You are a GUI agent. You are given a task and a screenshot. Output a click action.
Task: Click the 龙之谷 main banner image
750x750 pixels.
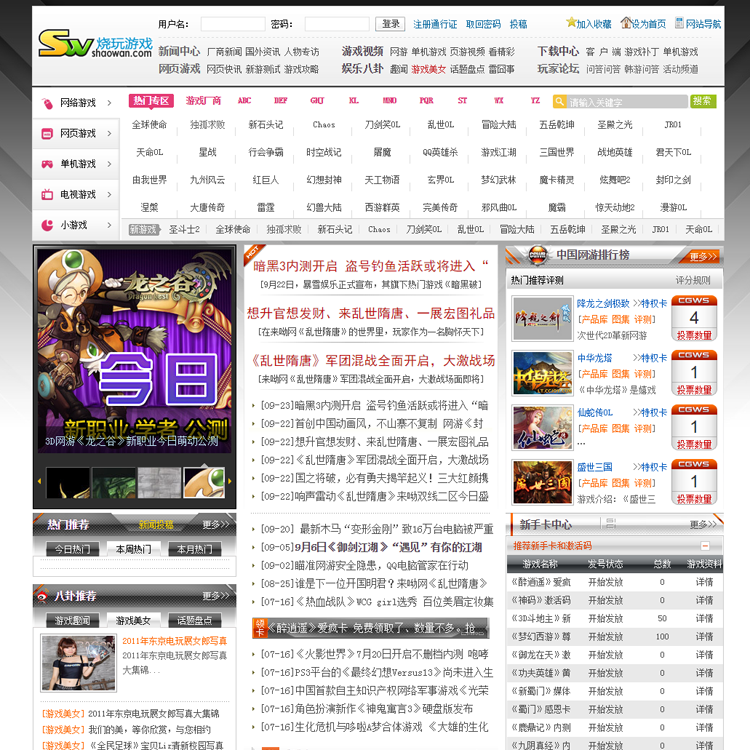[x=134, y=350]
